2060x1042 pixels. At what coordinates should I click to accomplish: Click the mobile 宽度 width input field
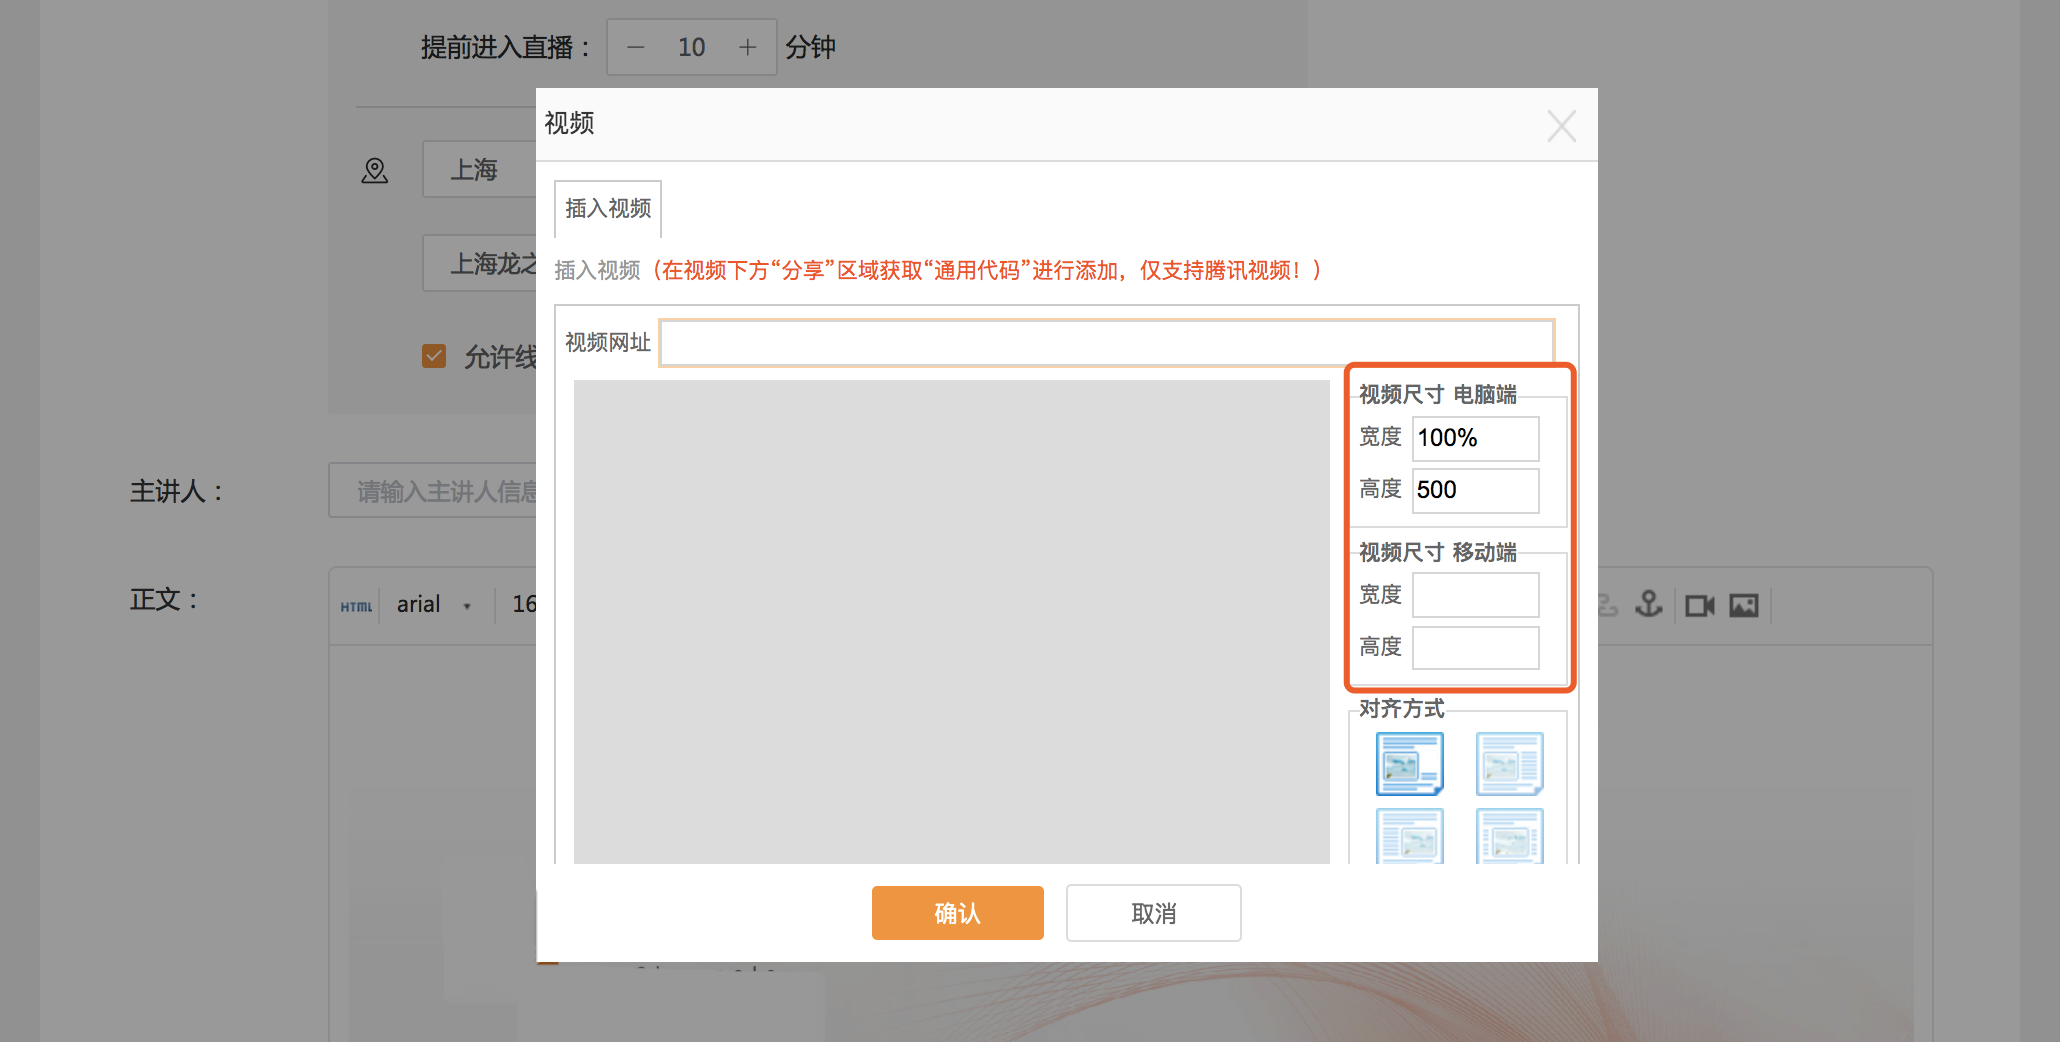click(1475, 595)
